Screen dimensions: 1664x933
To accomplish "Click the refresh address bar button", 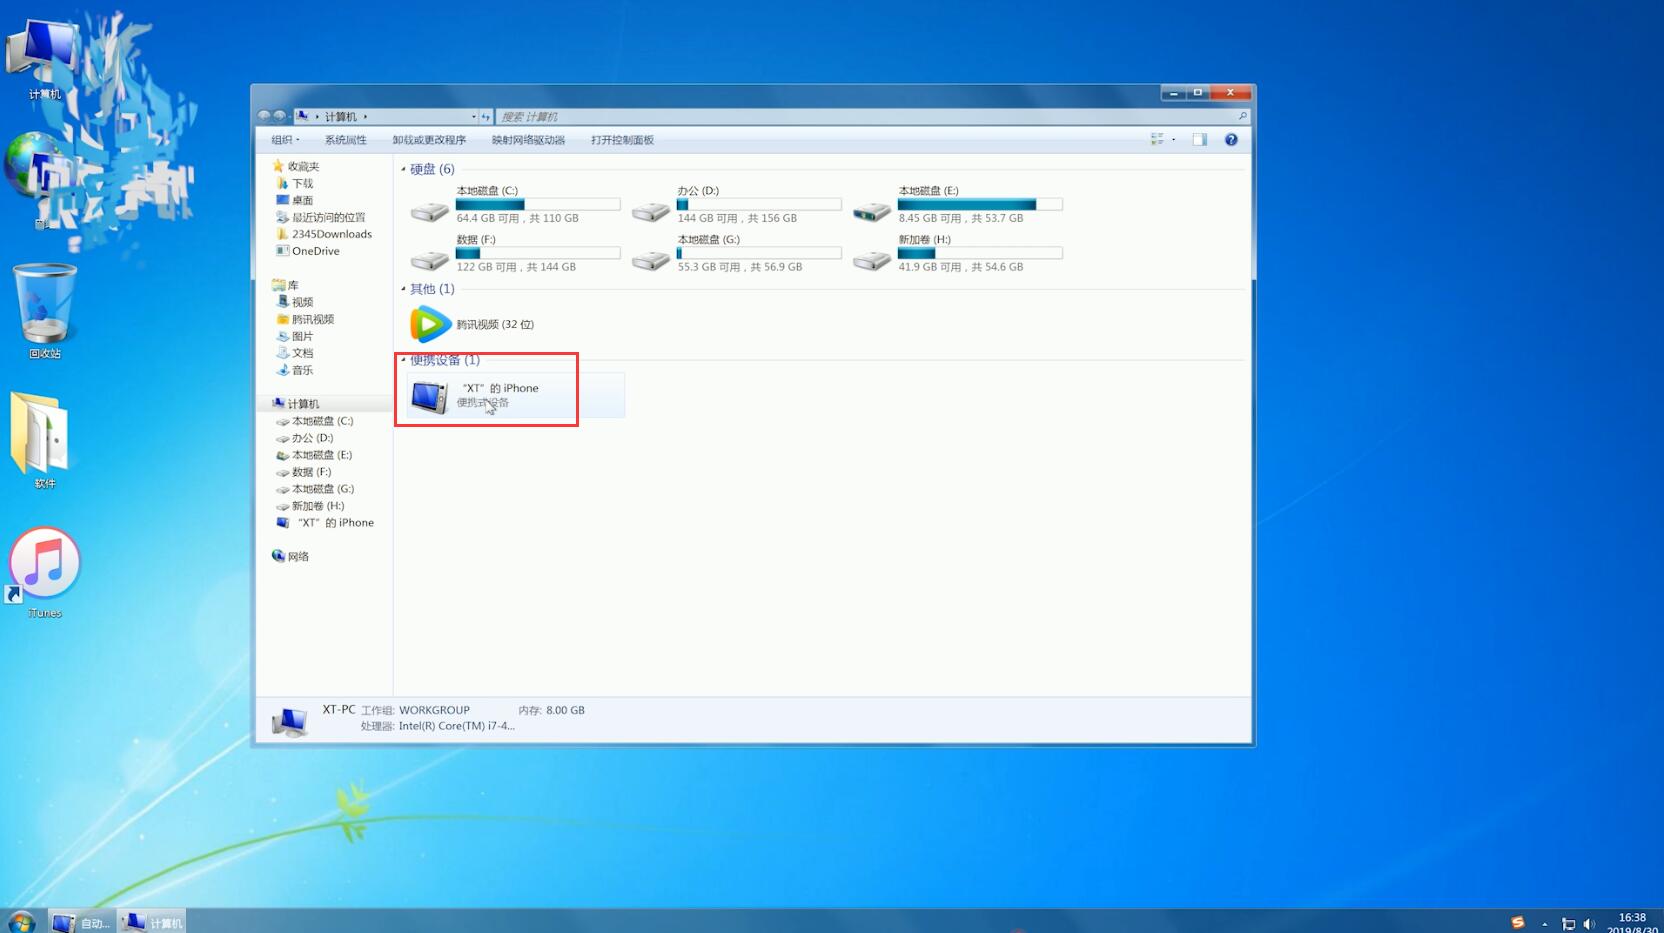I will 486,117.
